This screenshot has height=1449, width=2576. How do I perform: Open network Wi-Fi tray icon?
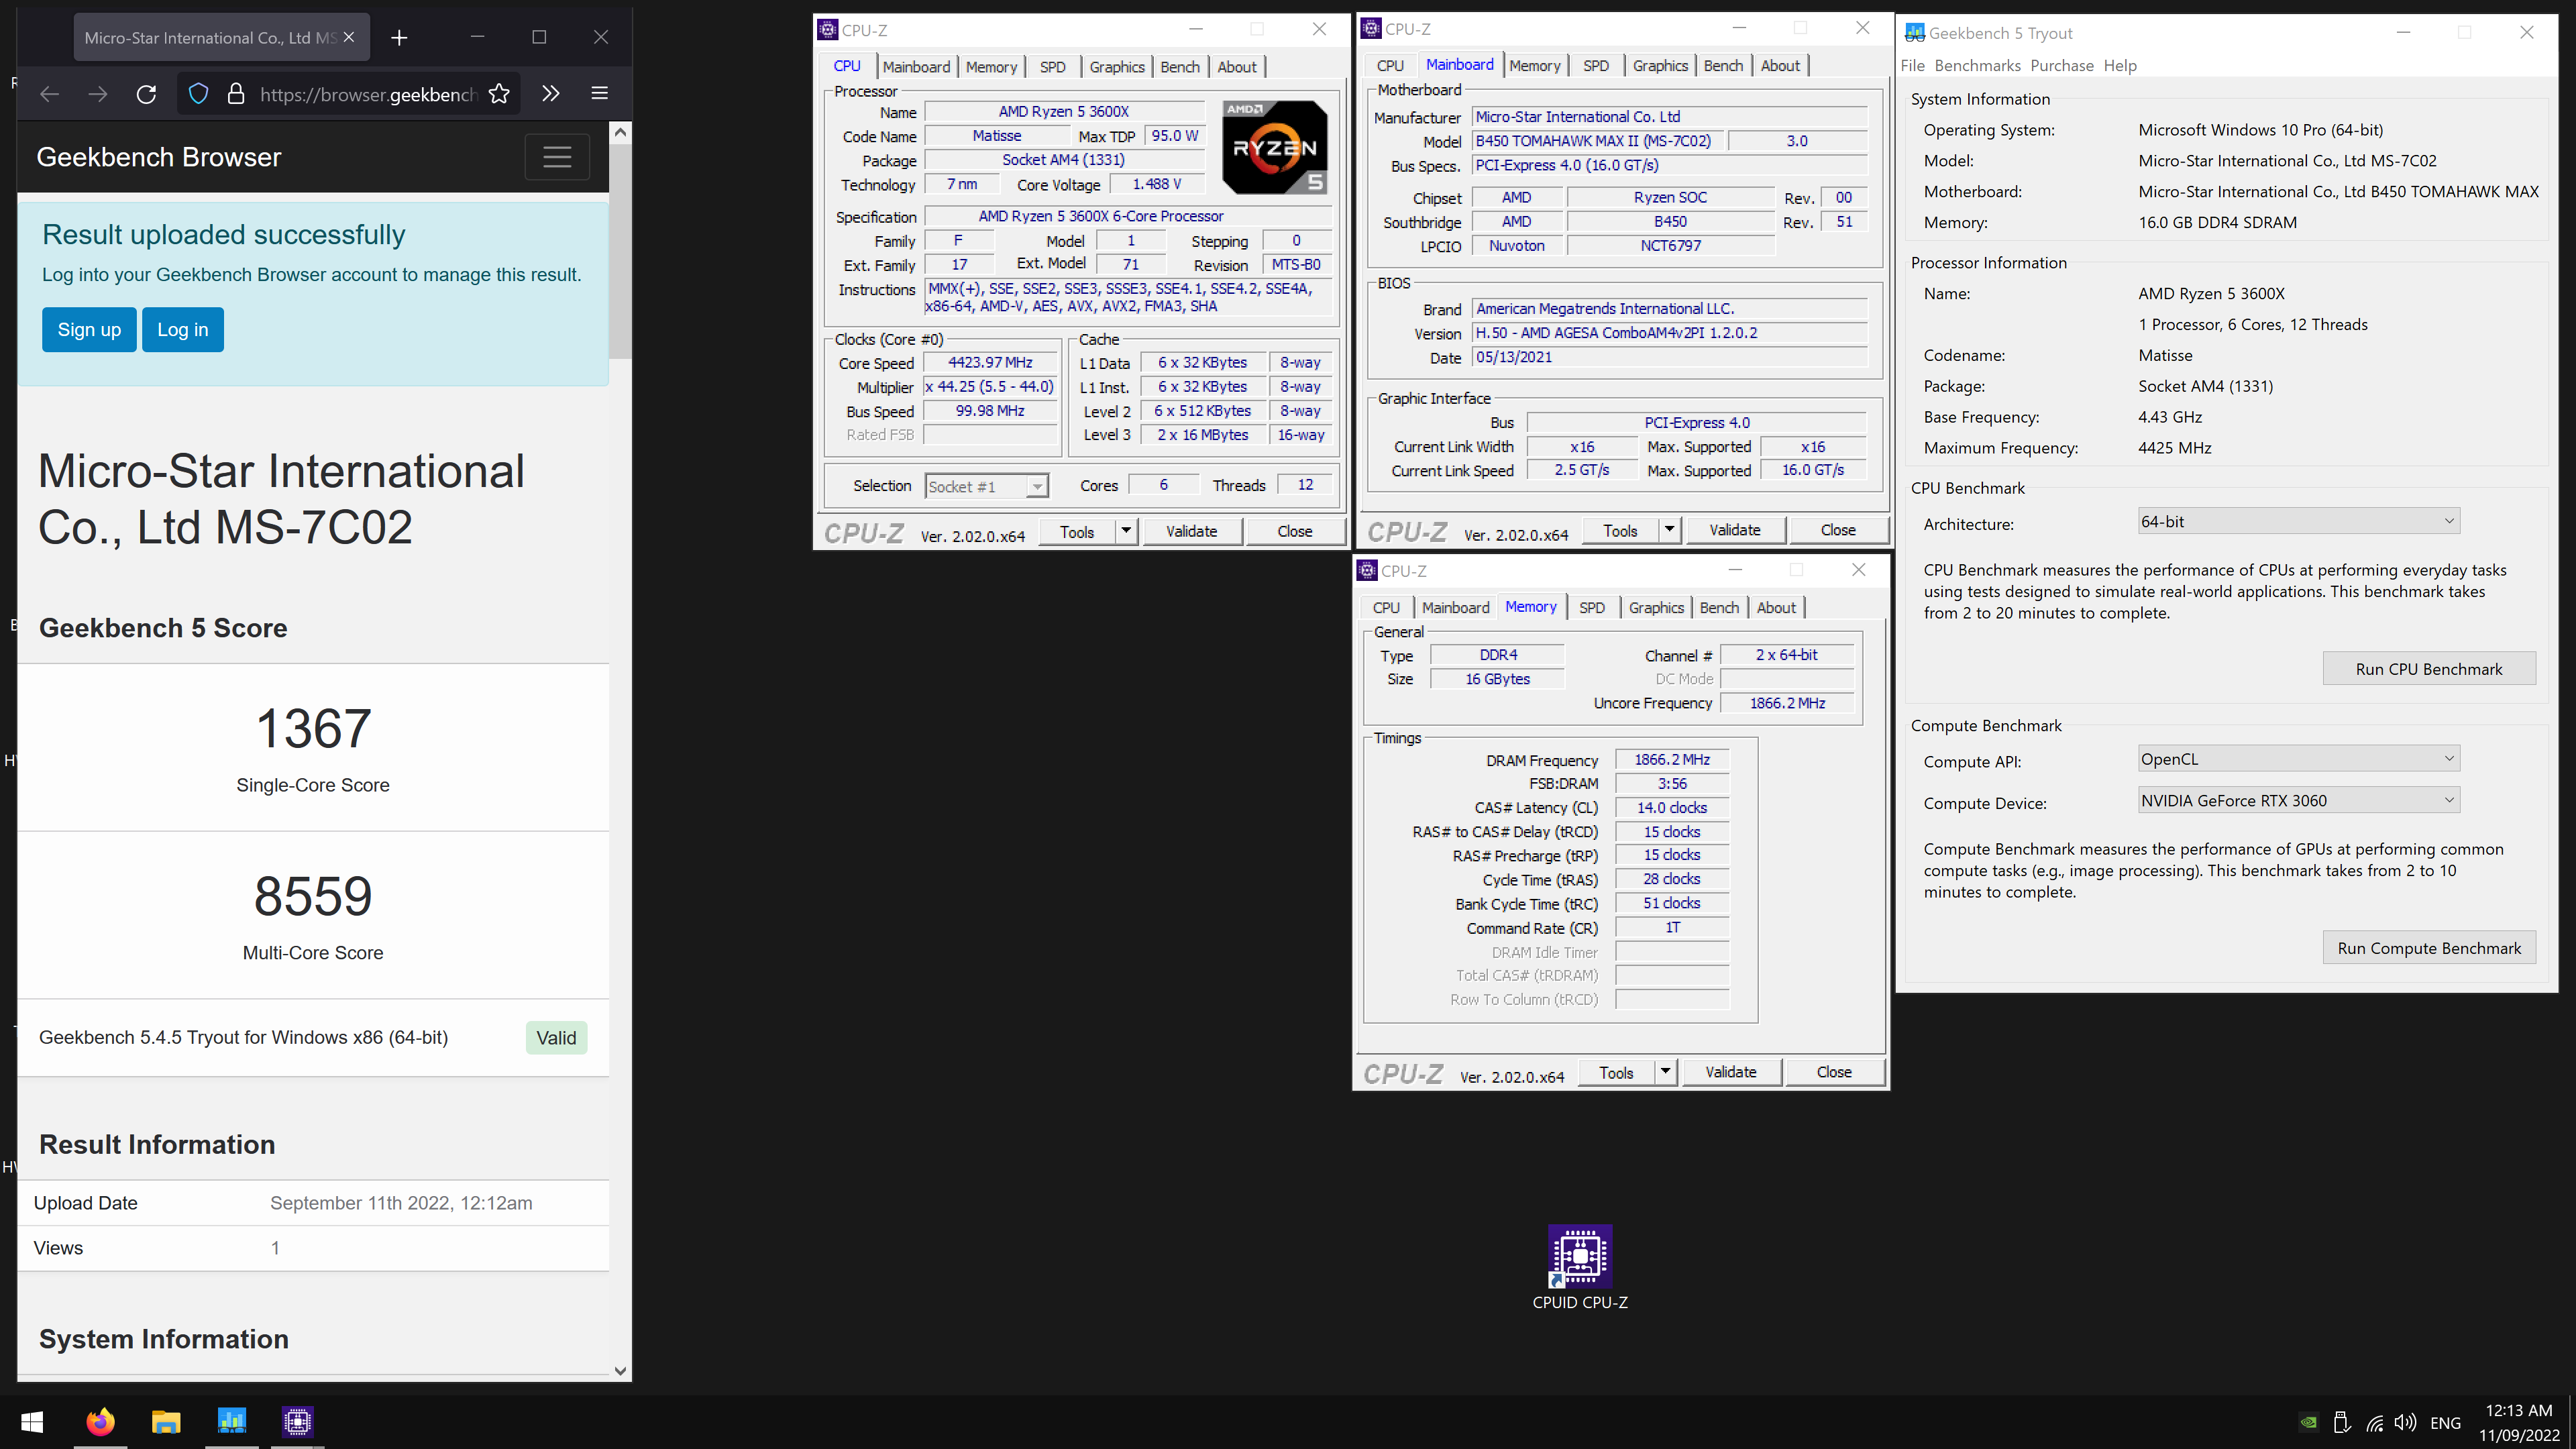click(x=2375, y=1423)
